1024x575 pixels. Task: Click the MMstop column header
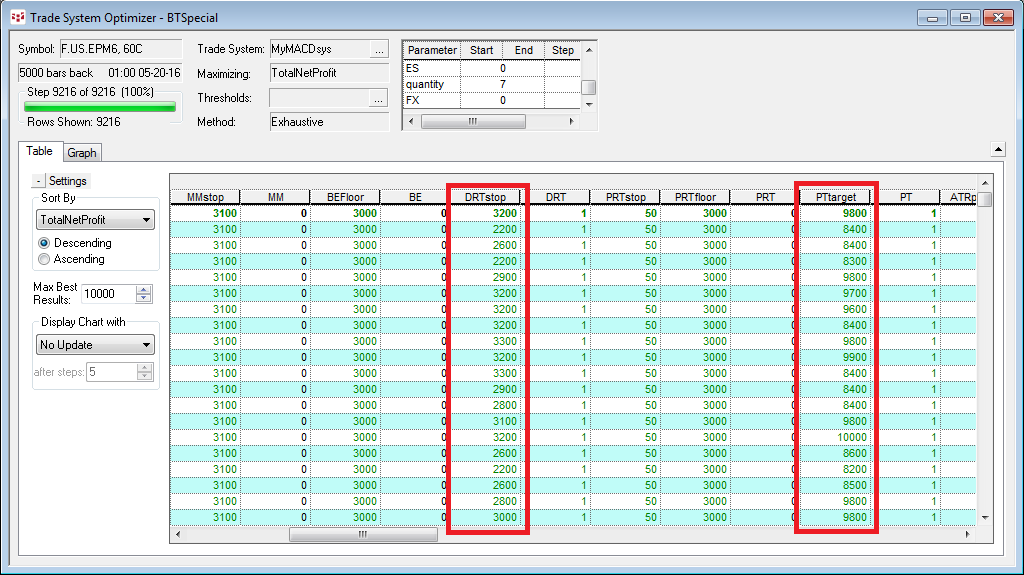205,197
